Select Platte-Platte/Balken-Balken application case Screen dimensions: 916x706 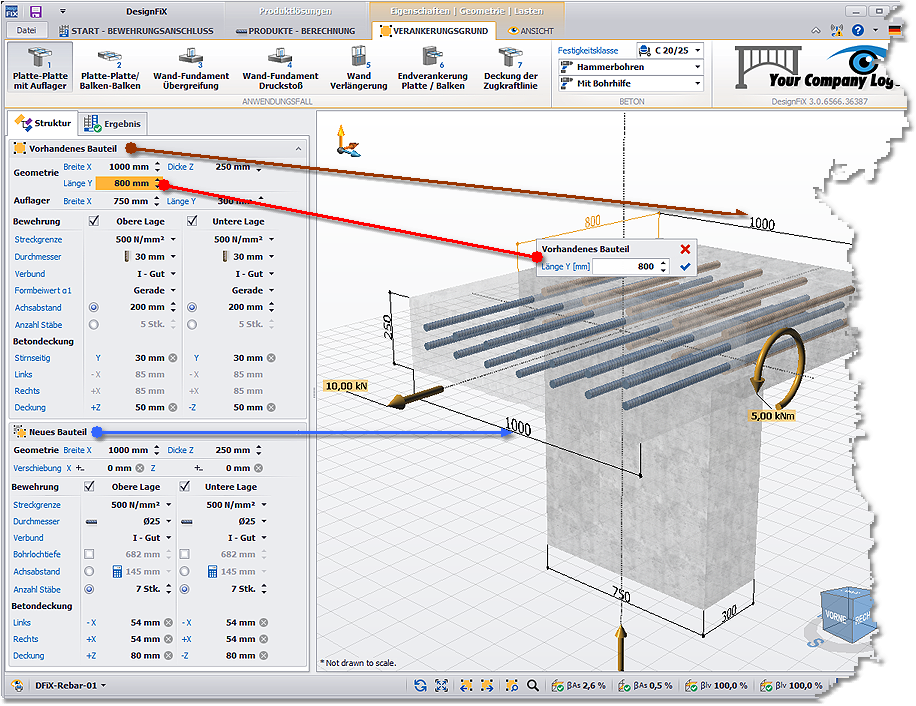(110, 68)
